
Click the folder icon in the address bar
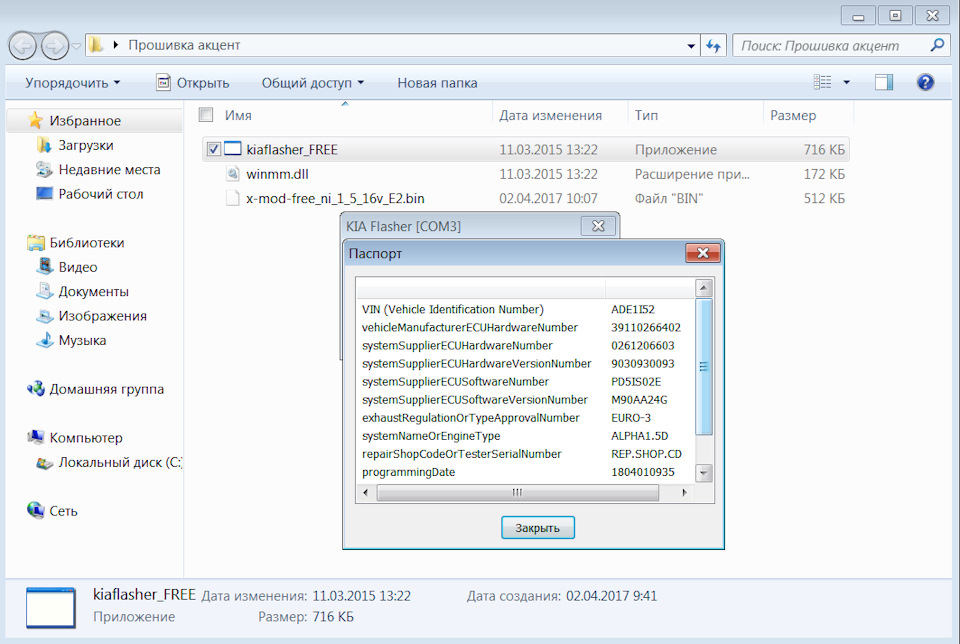[x=96, y=45]
